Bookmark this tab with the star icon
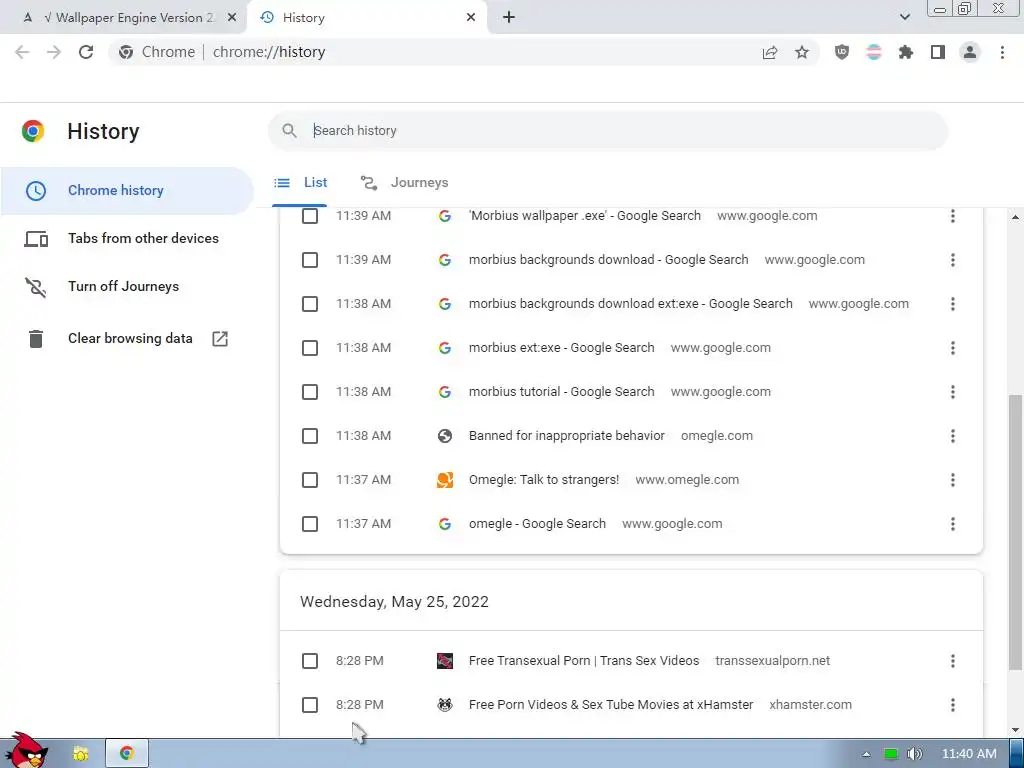Image resolution: width=1024 pixels, height=768 pixels. click(802, 52)
